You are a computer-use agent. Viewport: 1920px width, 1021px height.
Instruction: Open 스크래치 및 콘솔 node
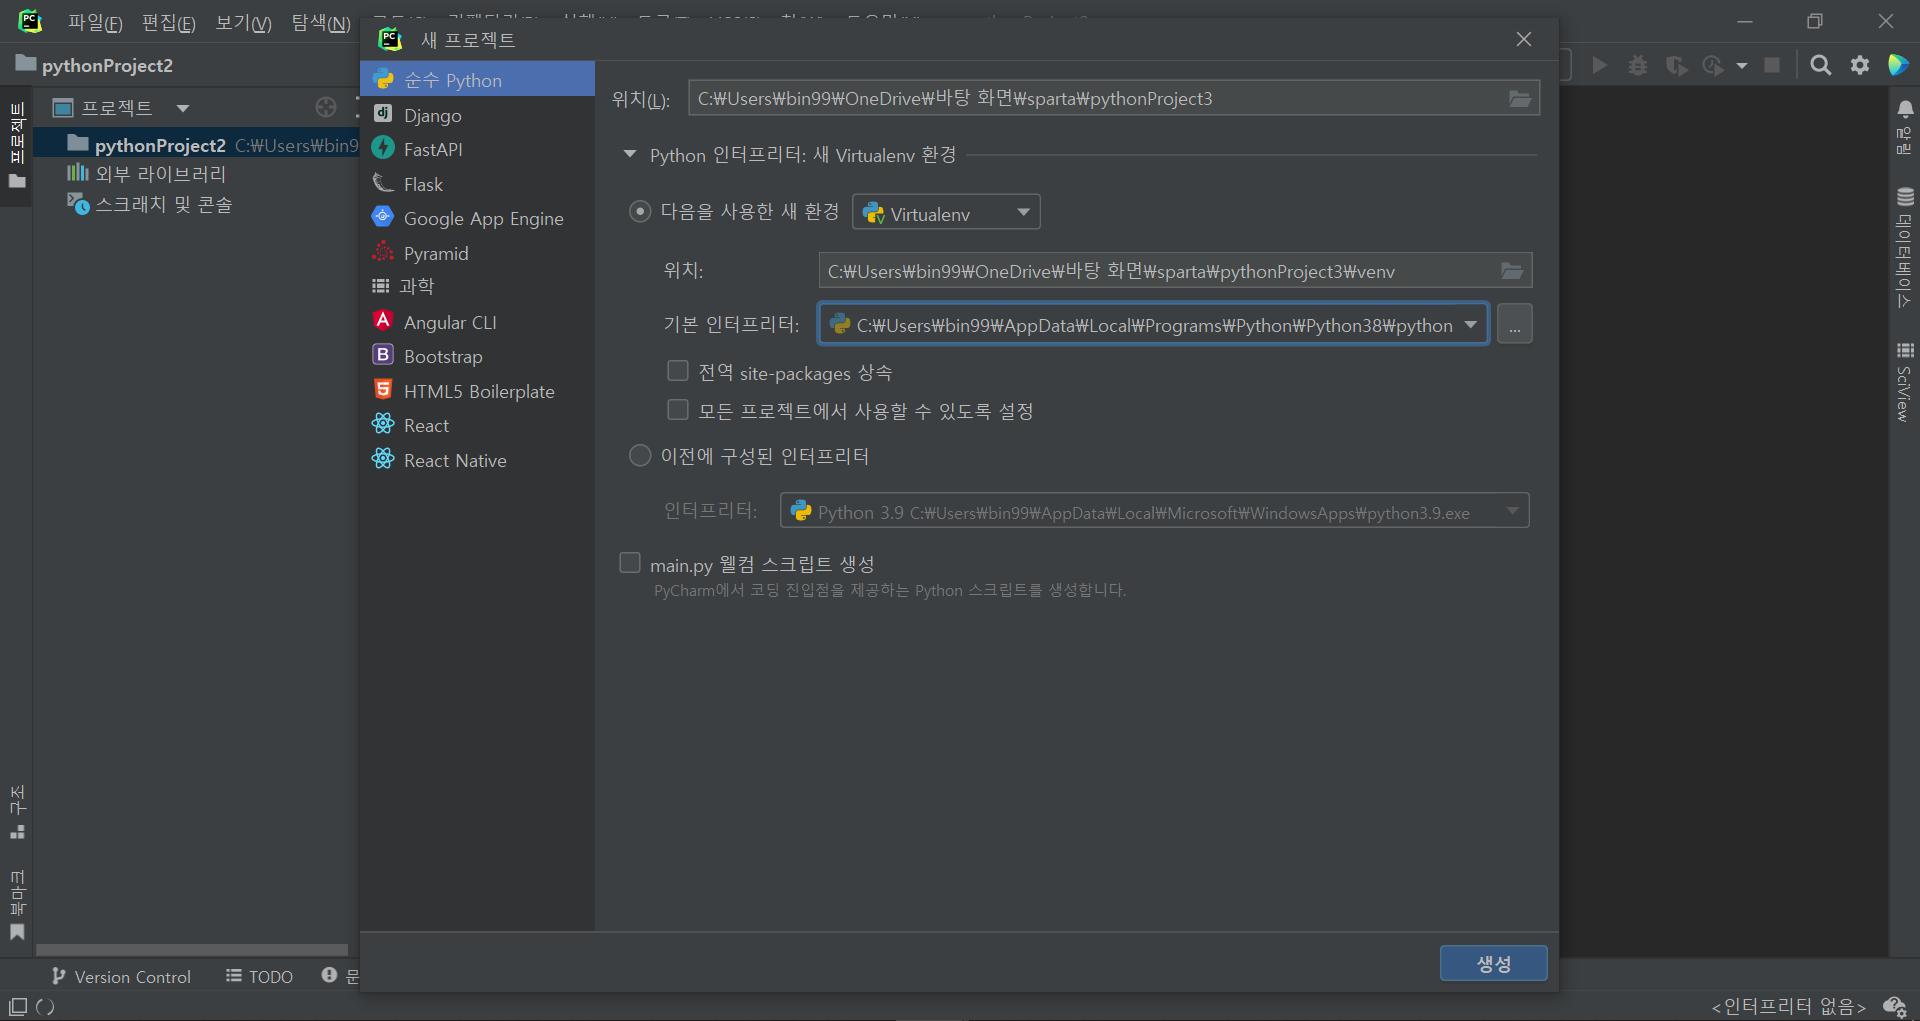[x=150, y=204]
